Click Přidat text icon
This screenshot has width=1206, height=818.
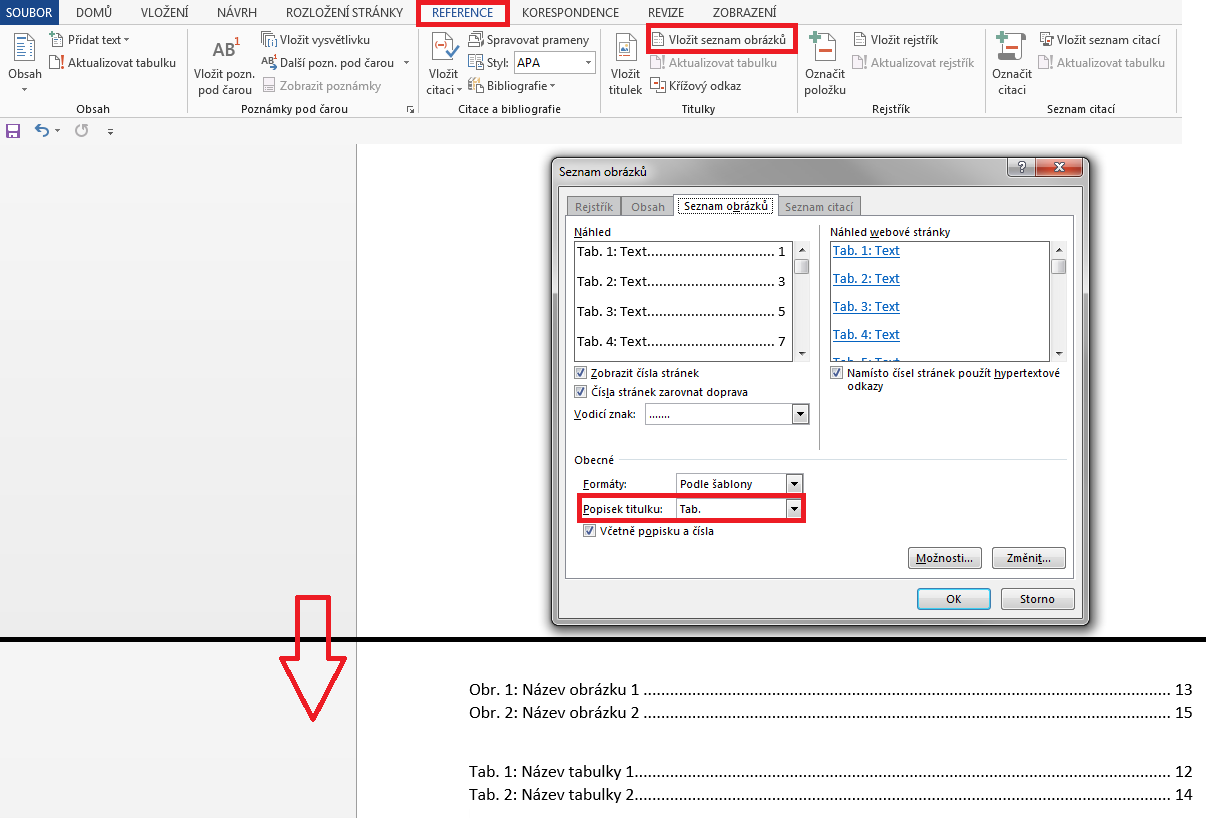[x=57, y=40]
